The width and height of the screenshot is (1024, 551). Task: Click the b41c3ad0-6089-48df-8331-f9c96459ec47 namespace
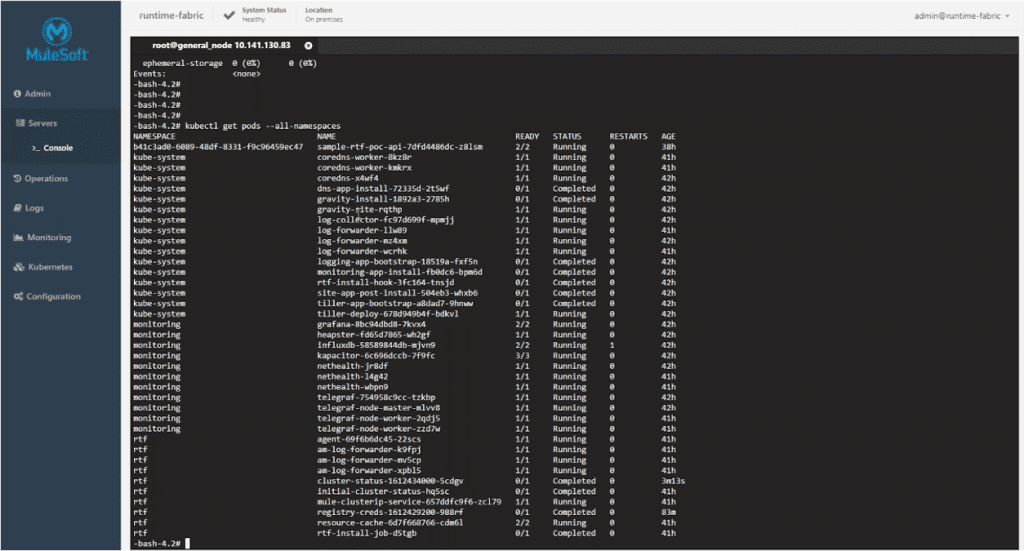pos(218,147)
